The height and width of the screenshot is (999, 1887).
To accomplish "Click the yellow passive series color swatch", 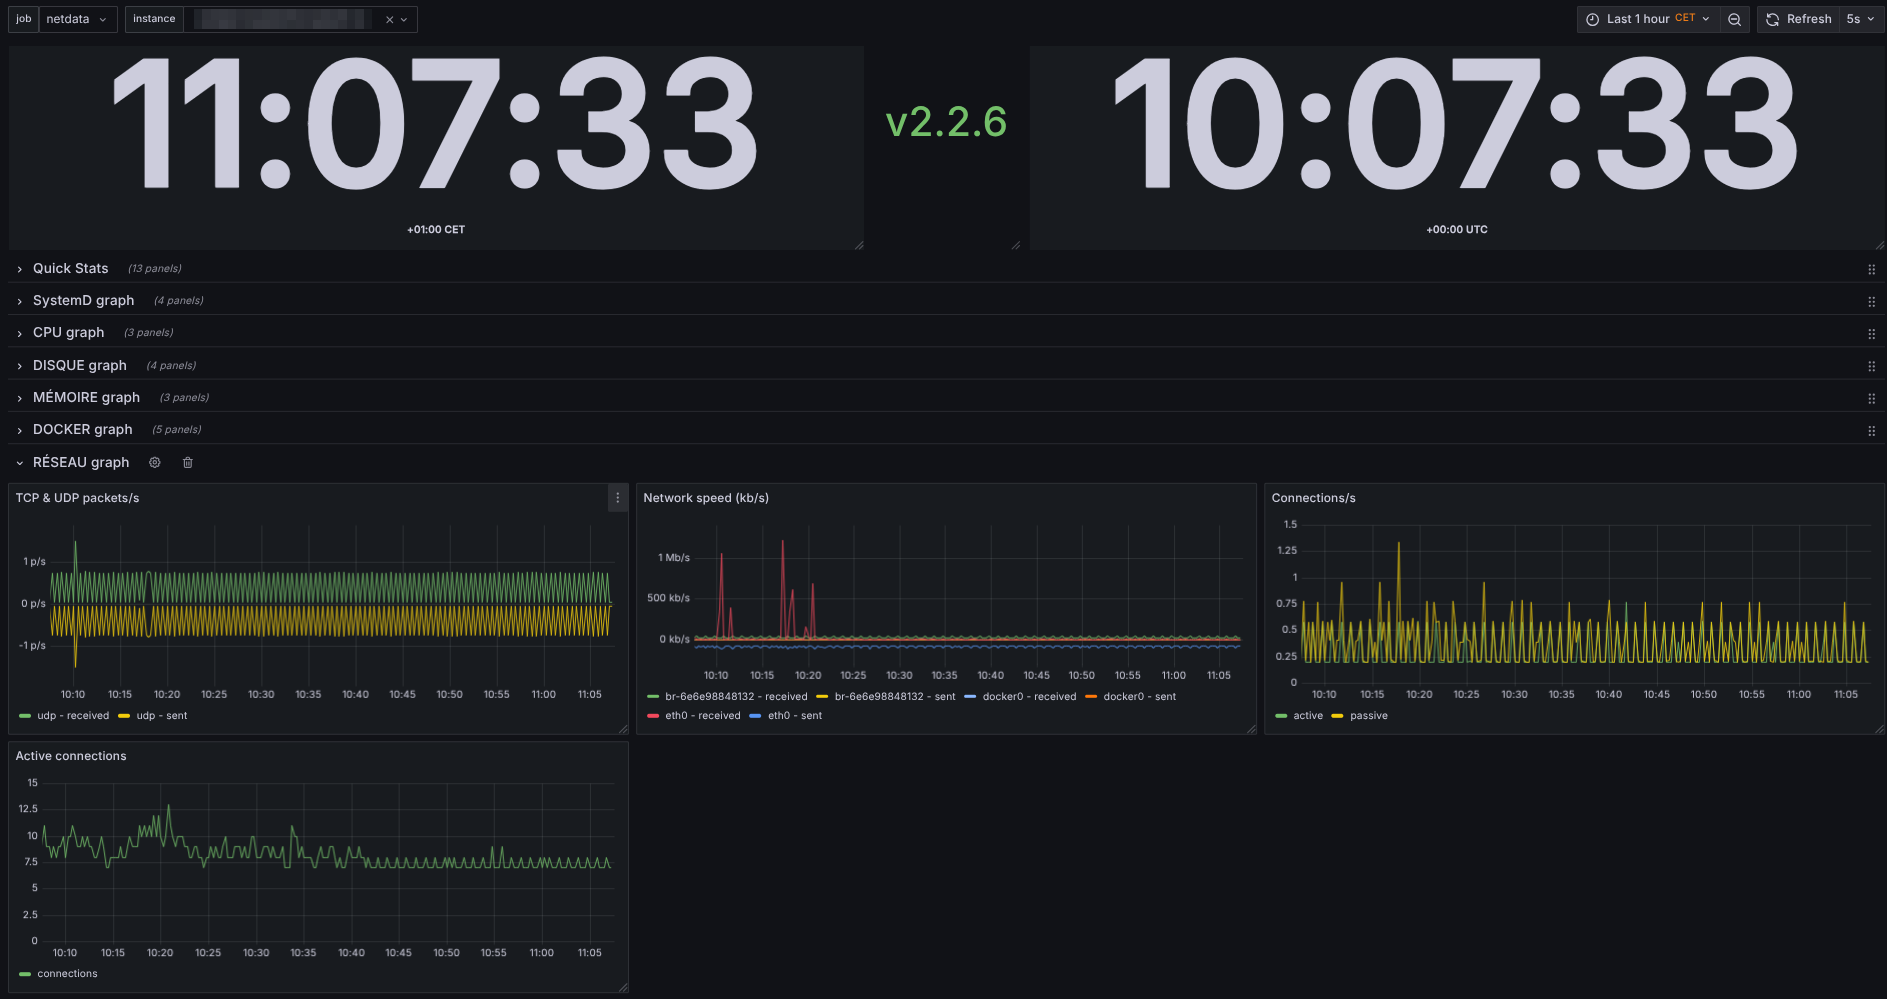I will 1337,716.
